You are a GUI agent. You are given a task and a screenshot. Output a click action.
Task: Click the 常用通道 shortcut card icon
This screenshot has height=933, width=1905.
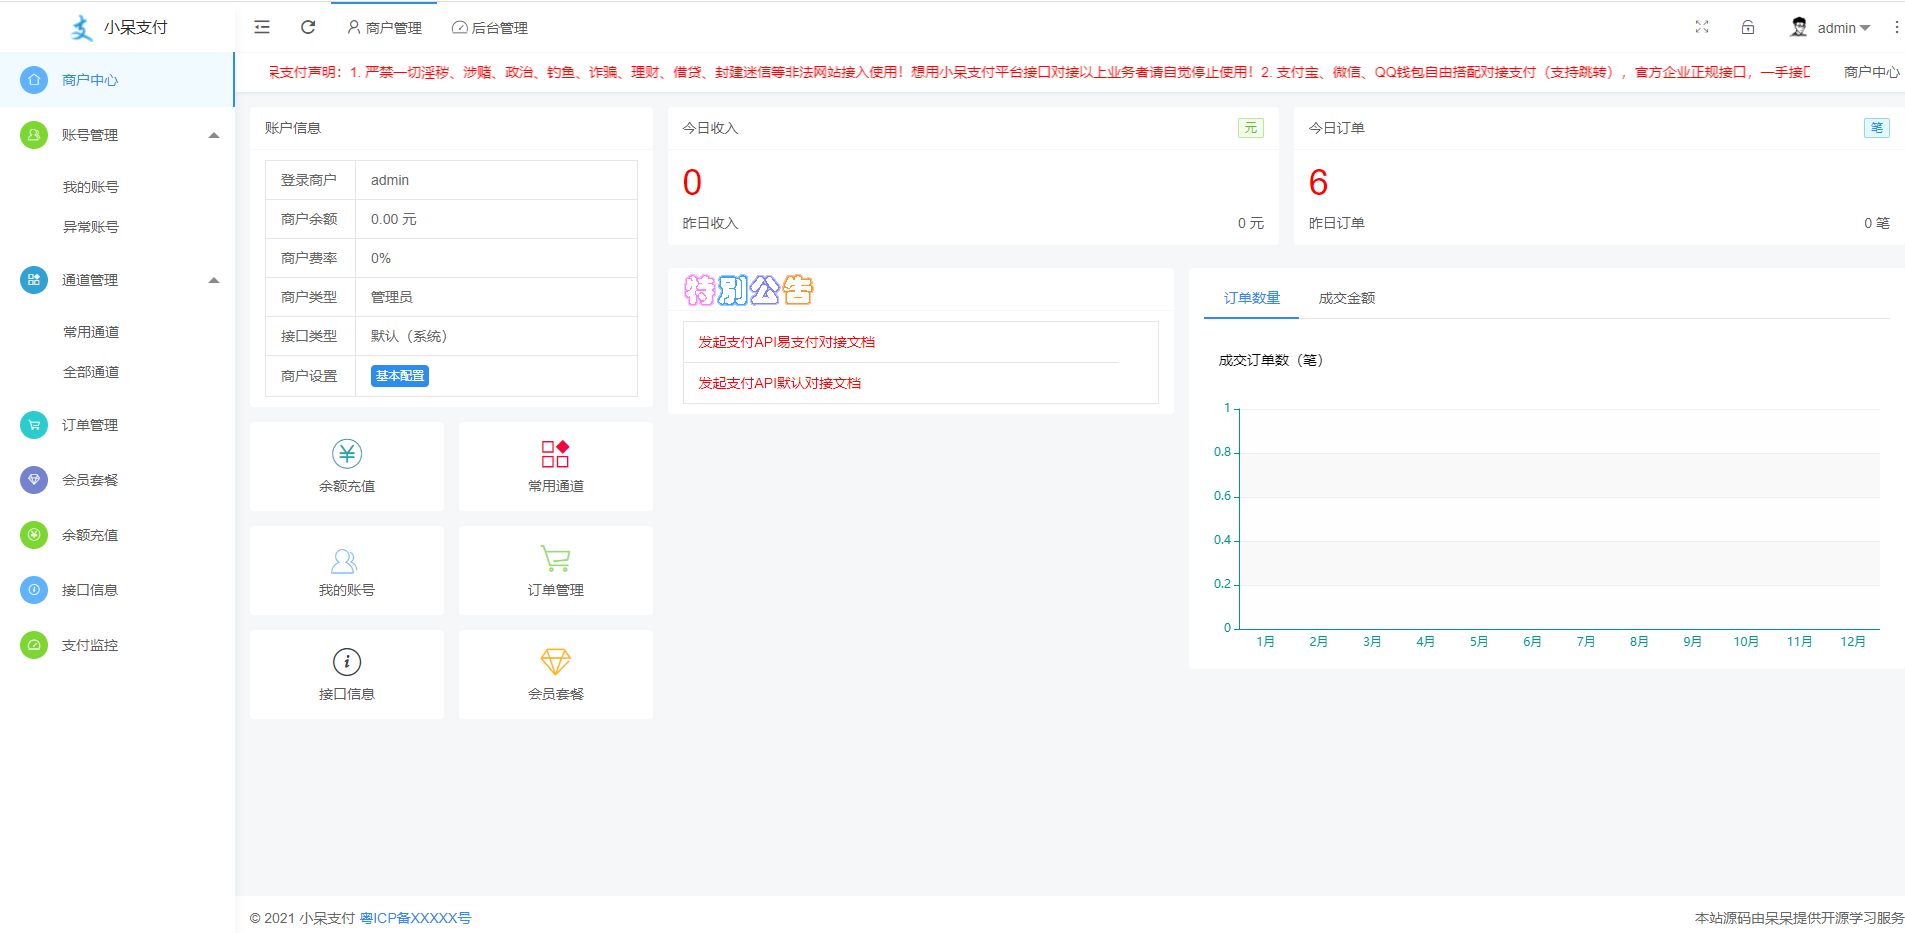[x=555, y=453]
